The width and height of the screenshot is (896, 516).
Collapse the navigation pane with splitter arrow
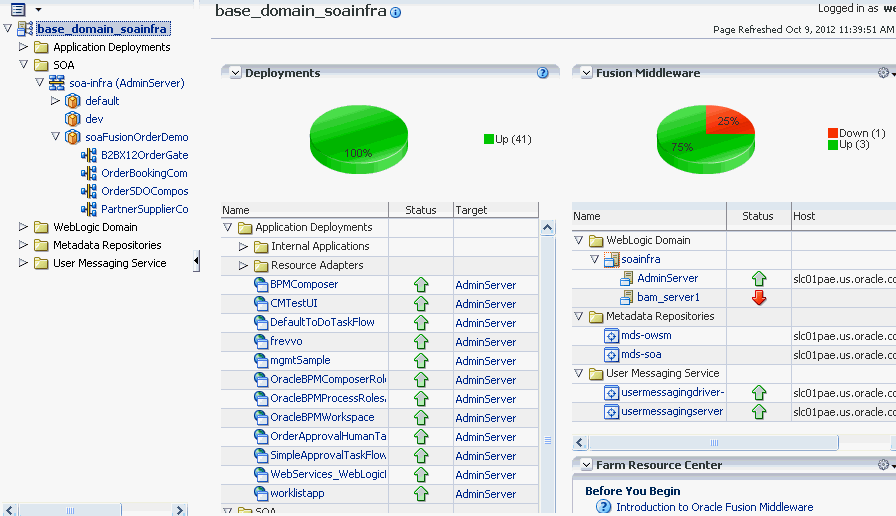pyautogui.click(x=196, y=261)
